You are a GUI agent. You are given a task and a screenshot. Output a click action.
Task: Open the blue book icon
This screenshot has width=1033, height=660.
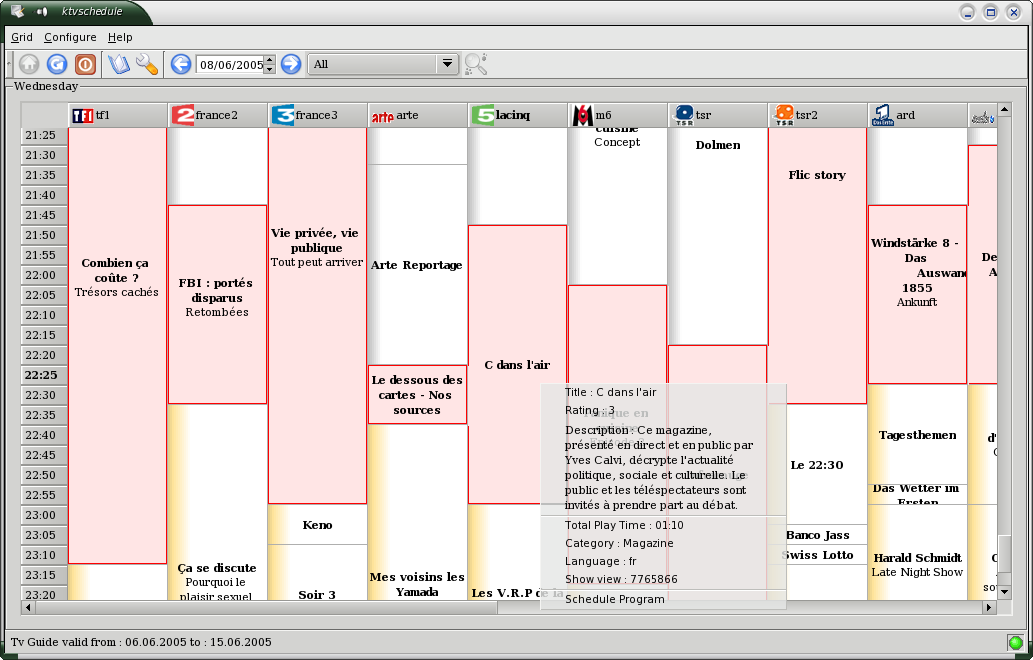click(x=119, y=64)
